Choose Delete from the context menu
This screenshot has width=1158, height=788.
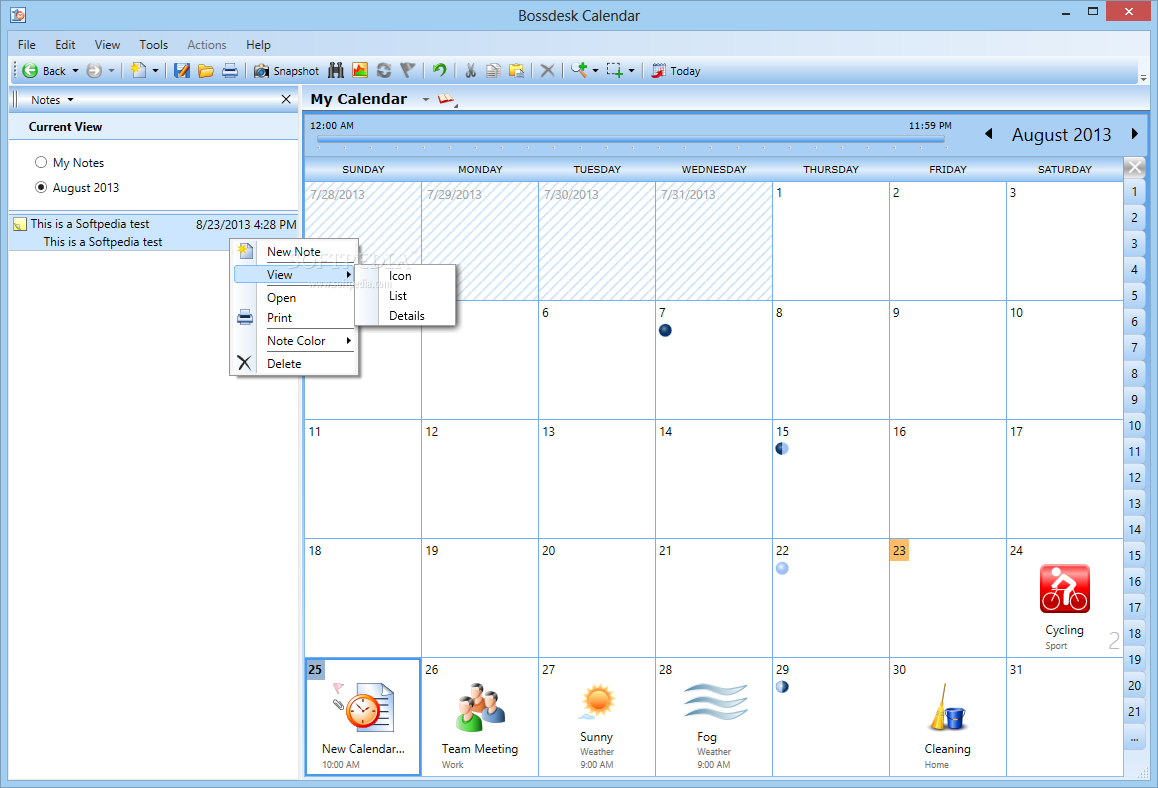tap(294, 363)
